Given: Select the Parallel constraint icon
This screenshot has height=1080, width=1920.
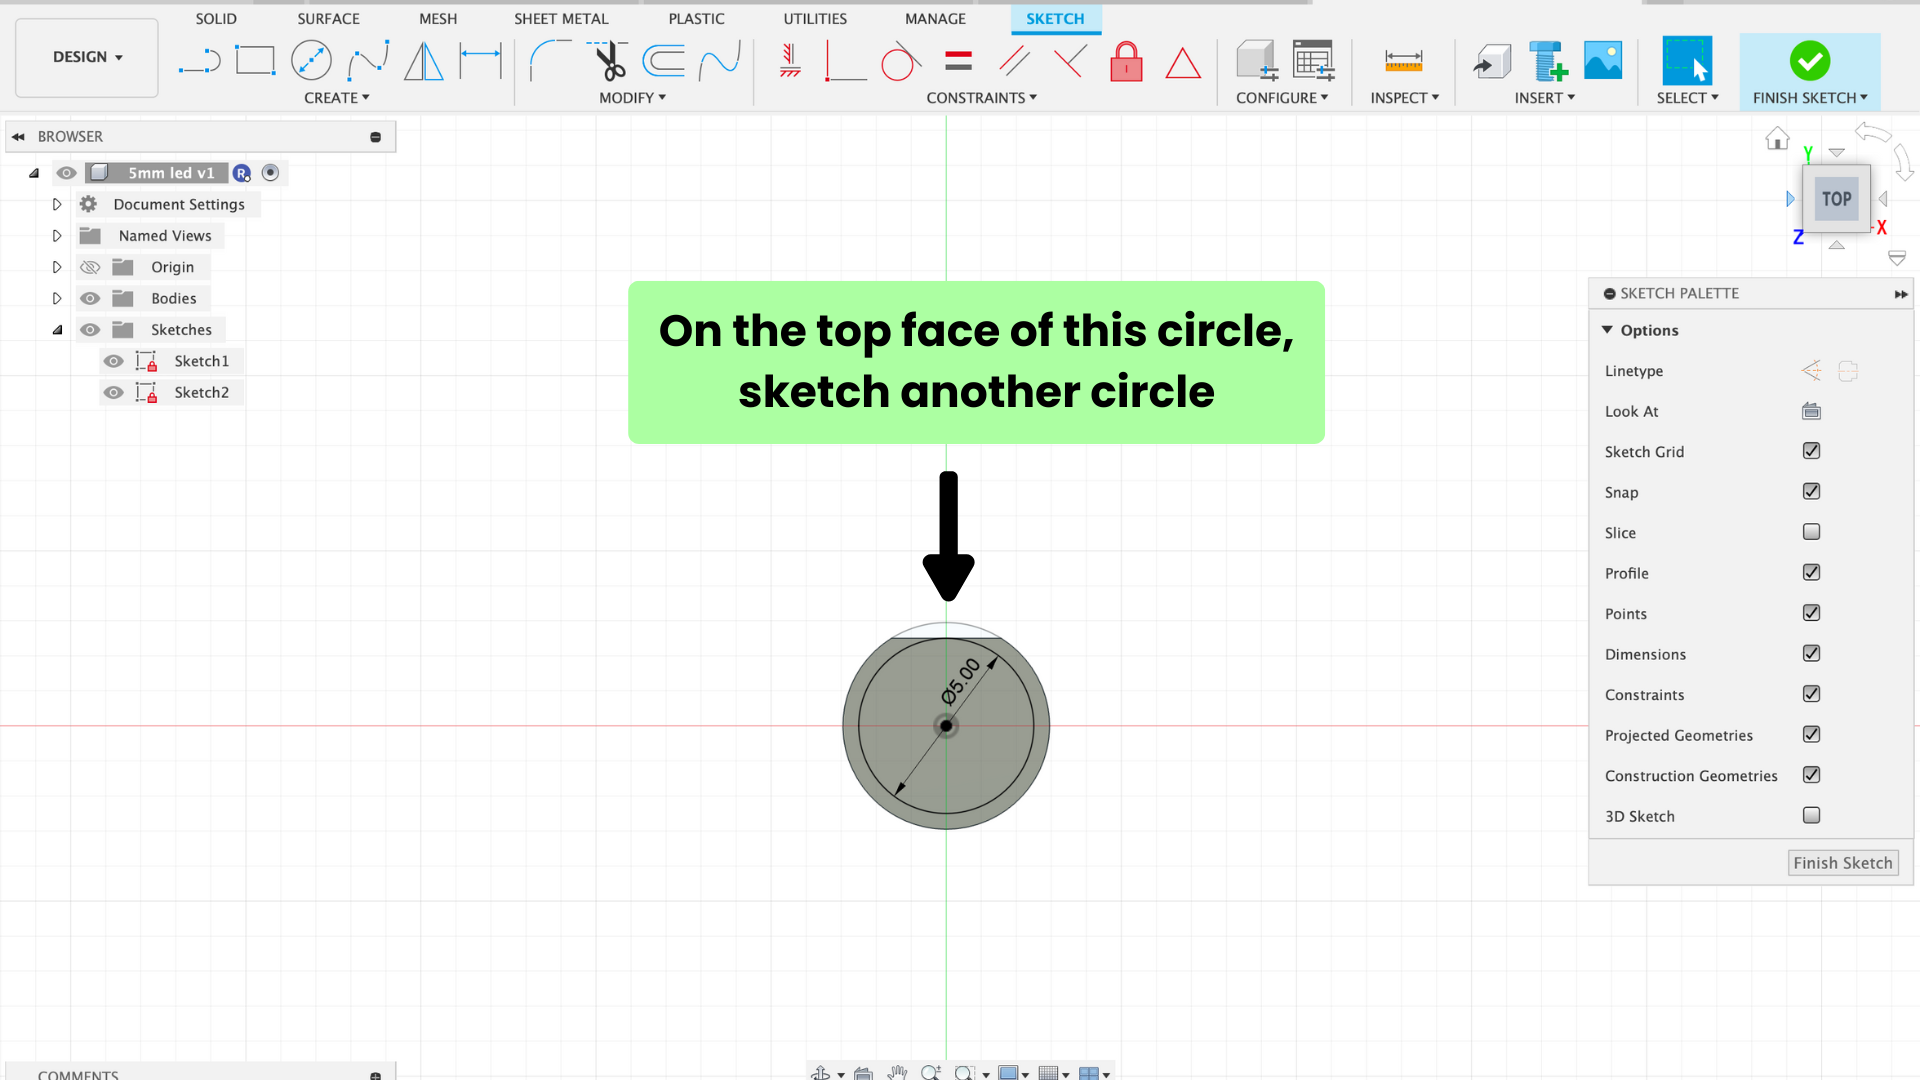Looking at the screenshot, I should (1014, 61).
